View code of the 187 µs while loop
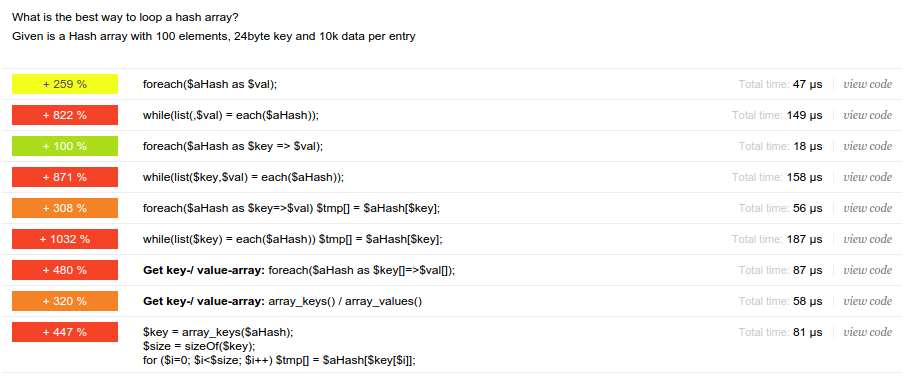 [868, 239]
